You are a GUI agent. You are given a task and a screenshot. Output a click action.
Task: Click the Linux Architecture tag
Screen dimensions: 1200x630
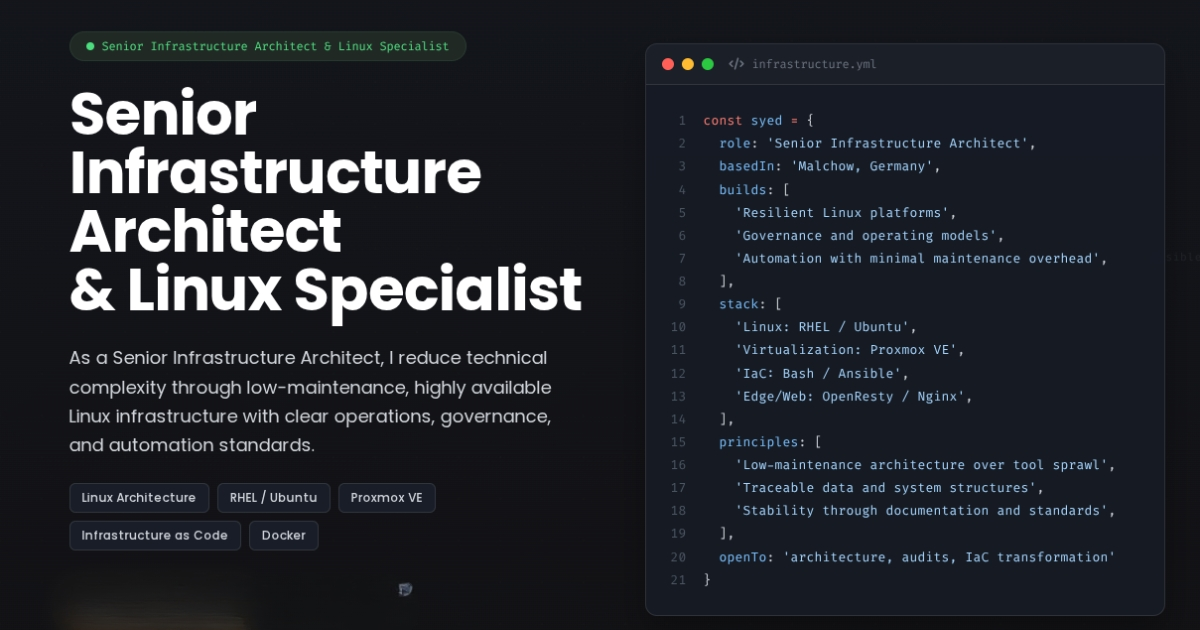click(x=139, y=498)
